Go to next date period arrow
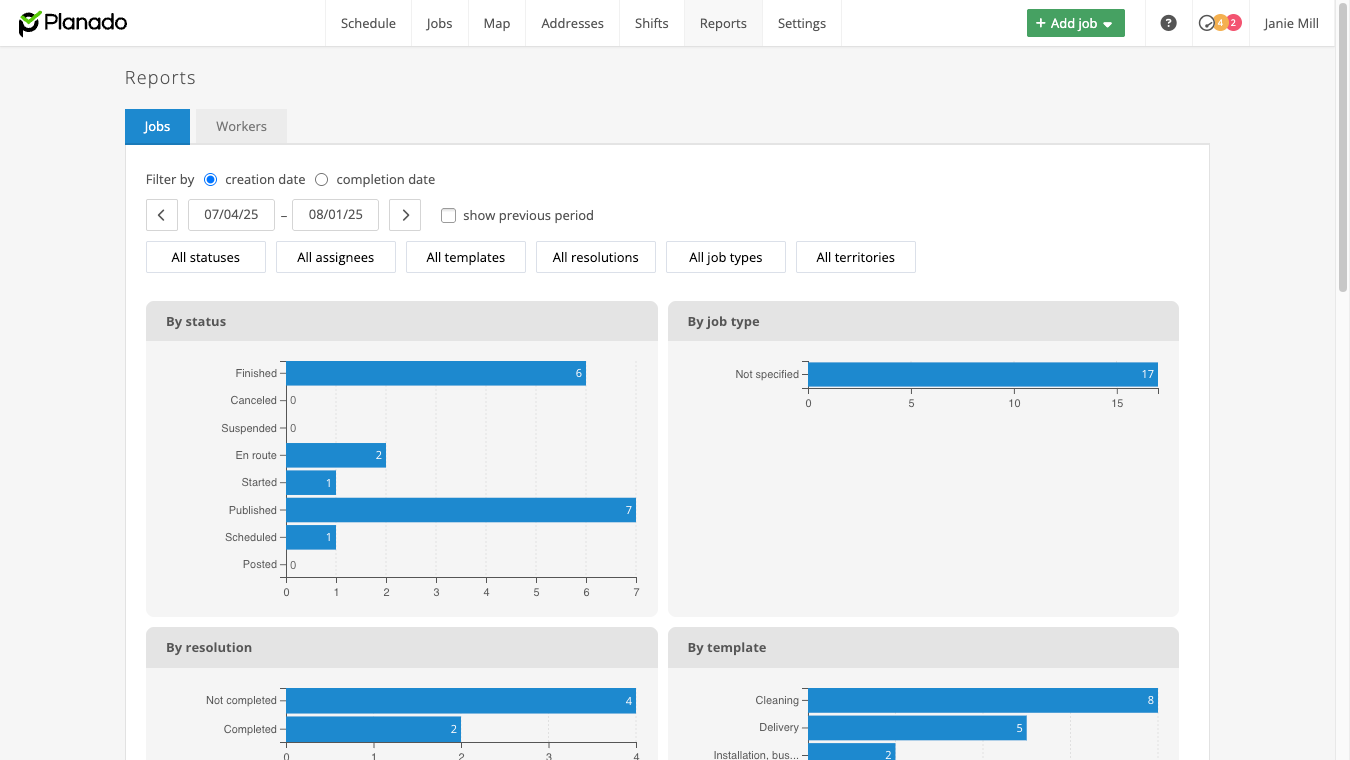The width and height of the screenshot is (1350, 760). [405, 215]
